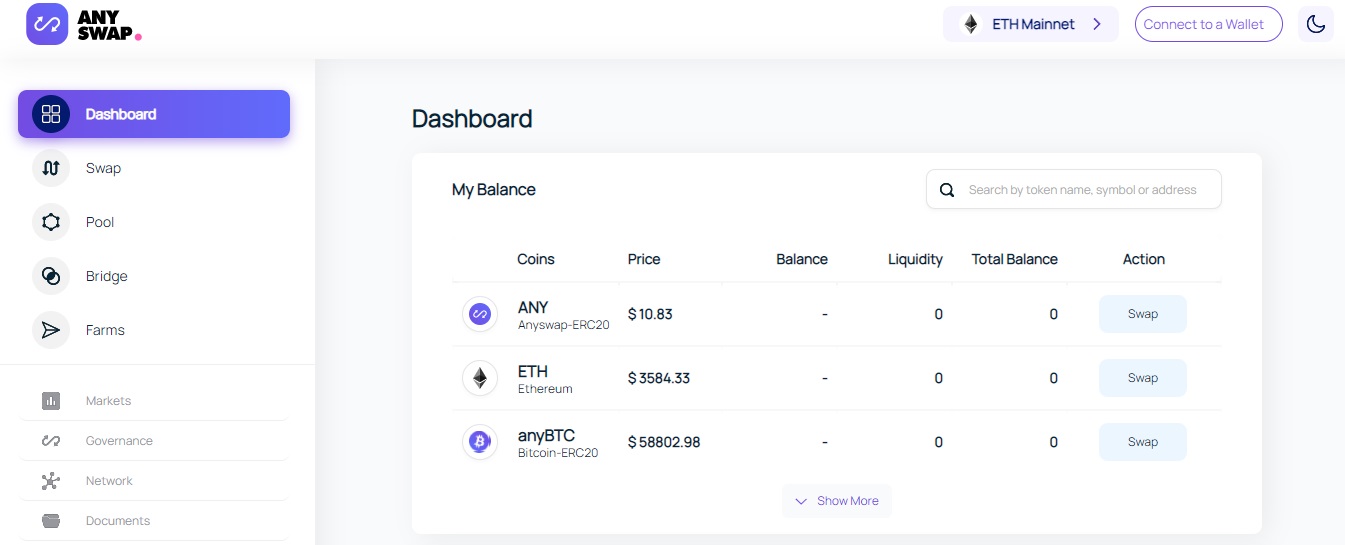Click the Network nodes icon
Image resolution: width=1345 pixels, height=545 pixels.
tap(51, 481)
